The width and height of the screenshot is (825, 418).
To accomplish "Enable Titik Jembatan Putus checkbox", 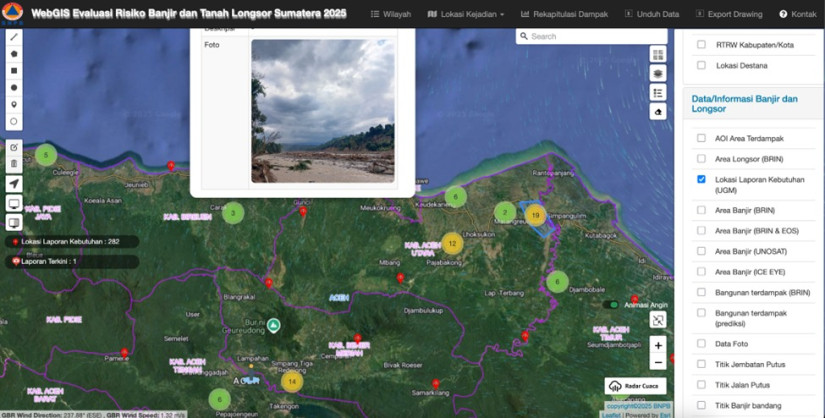I will pyautogui.click(x=701, y=364).
